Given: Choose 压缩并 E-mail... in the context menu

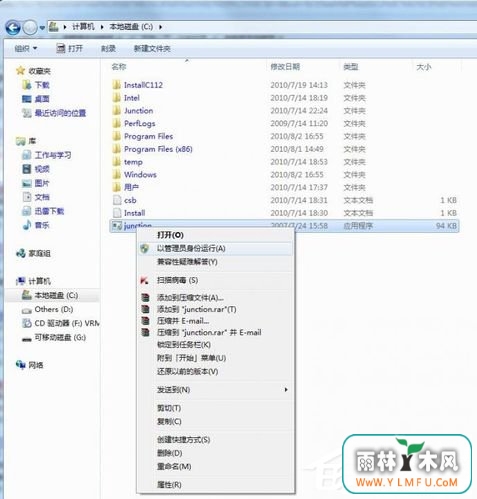Looking at the screenshot, I should [x=215, y=321].
